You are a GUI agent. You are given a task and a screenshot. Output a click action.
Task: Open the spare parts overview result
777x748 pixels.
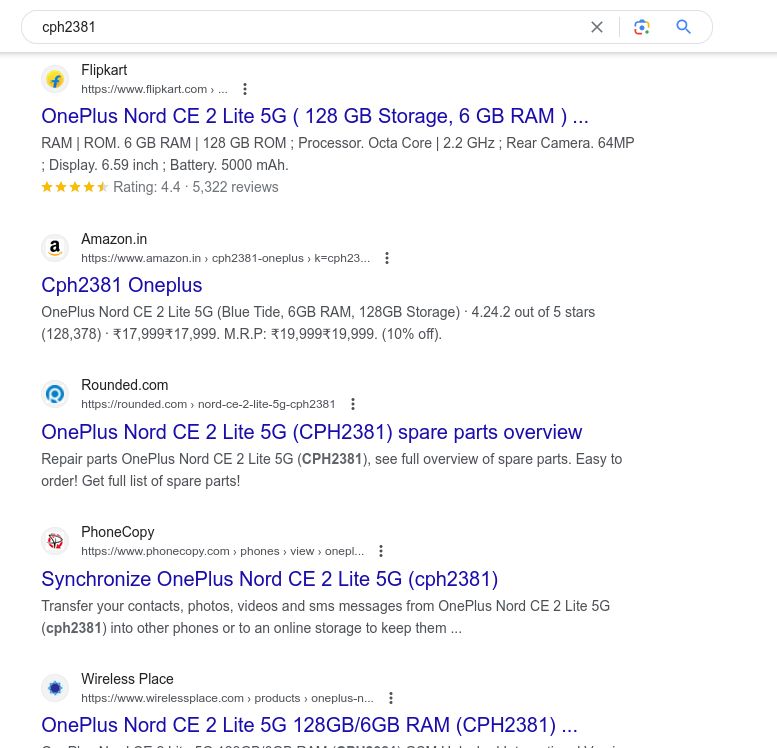click(311, 432)
